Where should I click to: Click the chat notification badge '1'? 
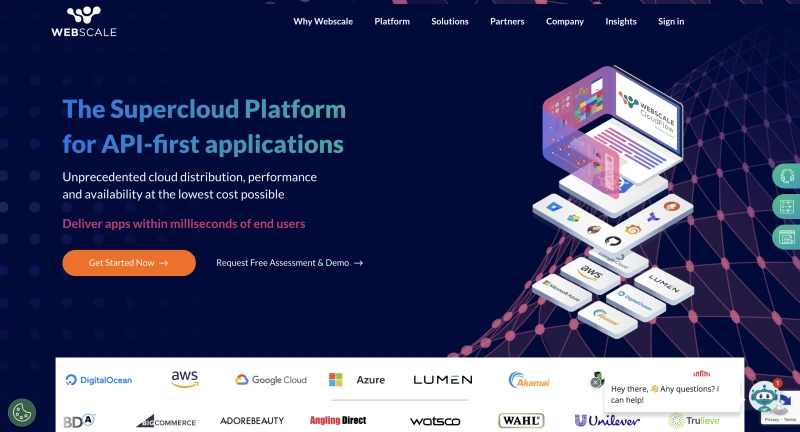point(777,383)
